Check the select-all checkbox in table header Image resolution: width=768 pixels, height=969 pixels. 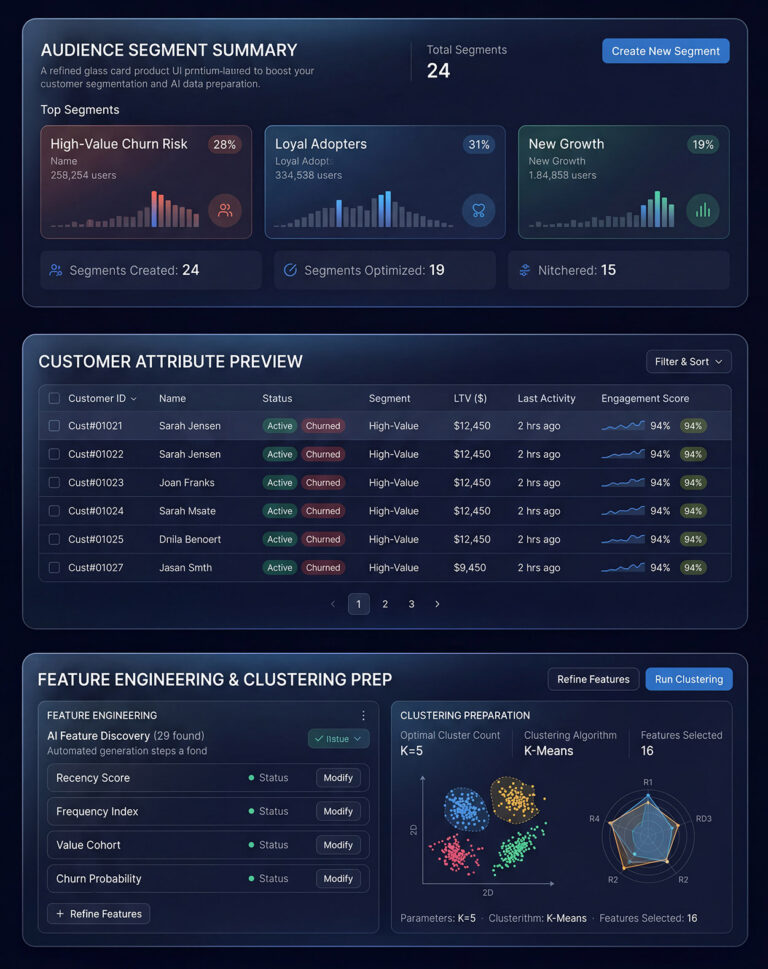[x=54, y=398]
